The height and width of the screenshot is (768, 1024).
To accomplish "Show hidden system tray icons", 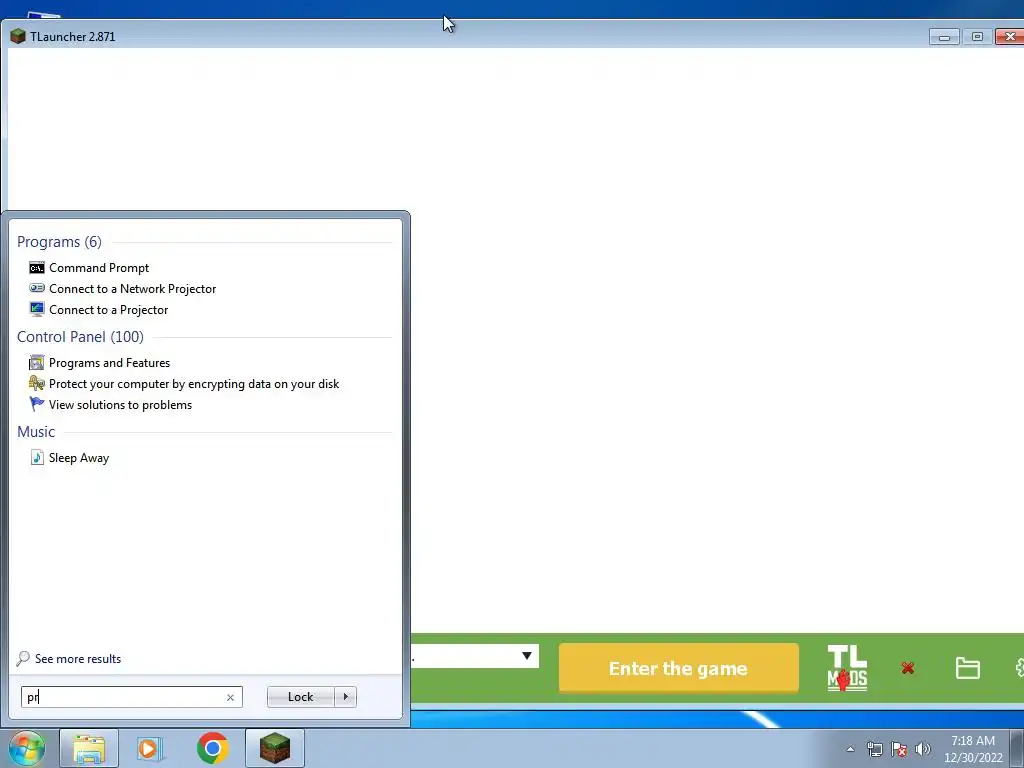I will (x=850, y=749).
